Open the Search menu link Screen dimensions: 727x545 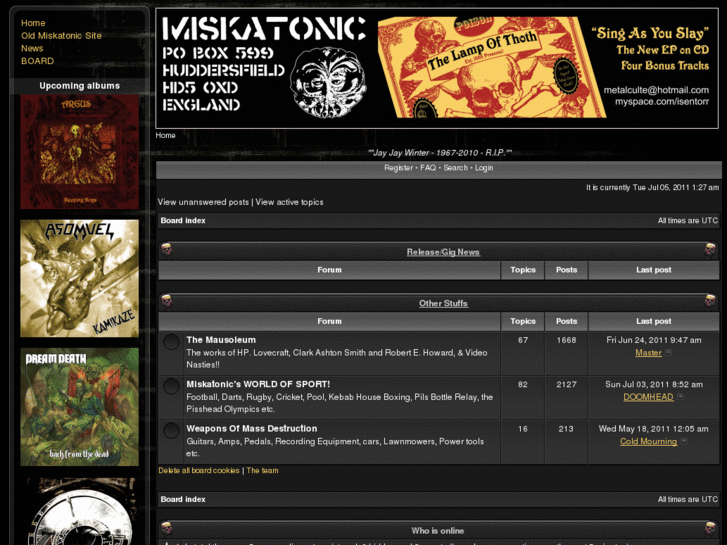click(455, 168)
